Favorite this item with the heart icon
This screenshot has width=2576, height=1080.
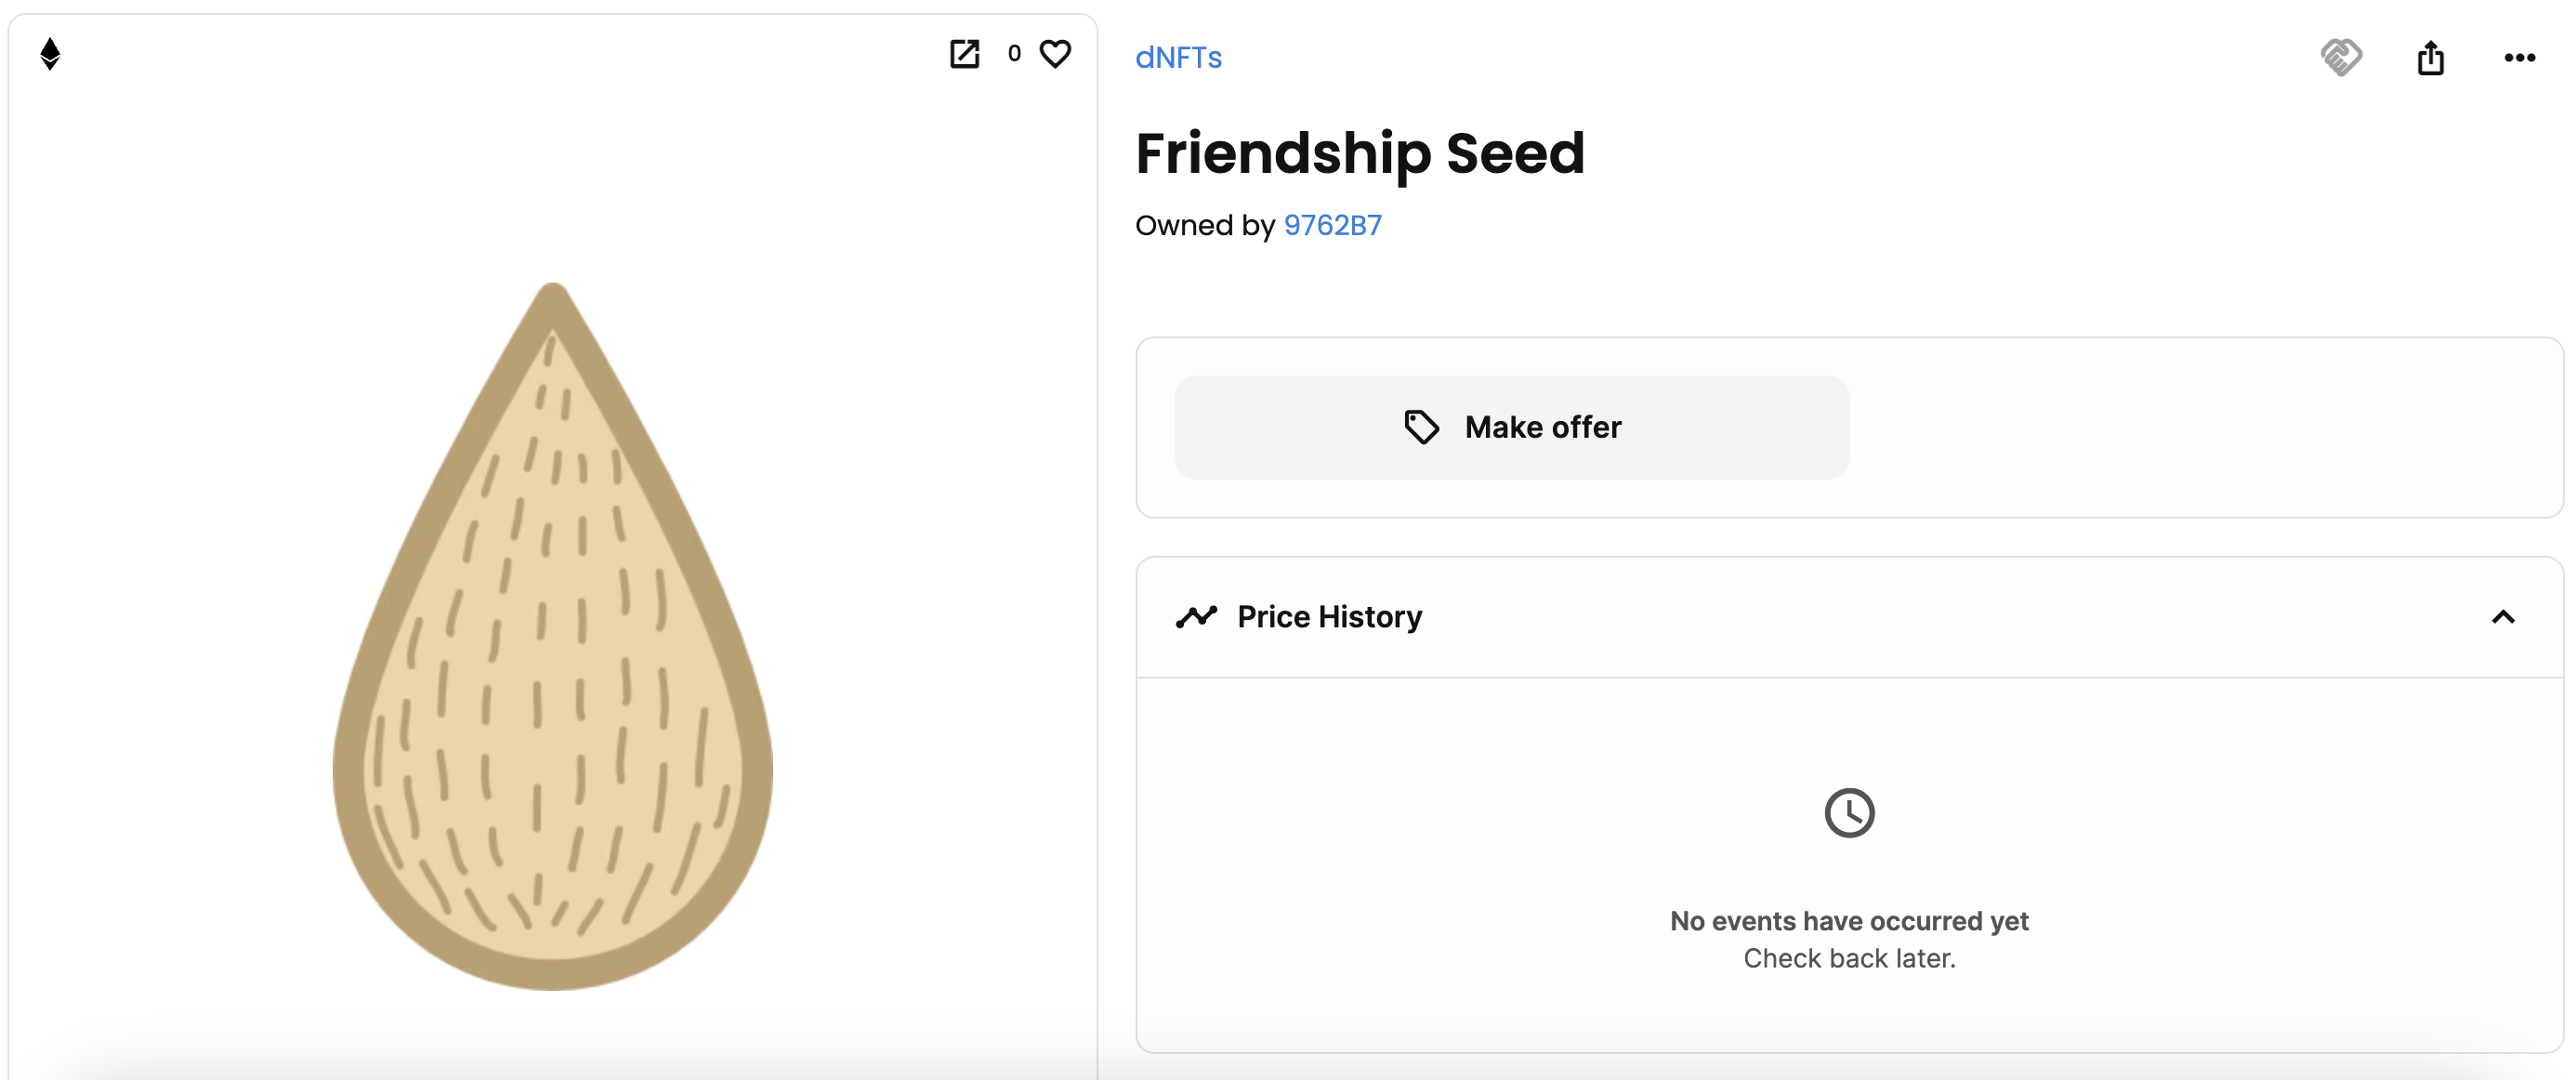(x=1055, y=54)
